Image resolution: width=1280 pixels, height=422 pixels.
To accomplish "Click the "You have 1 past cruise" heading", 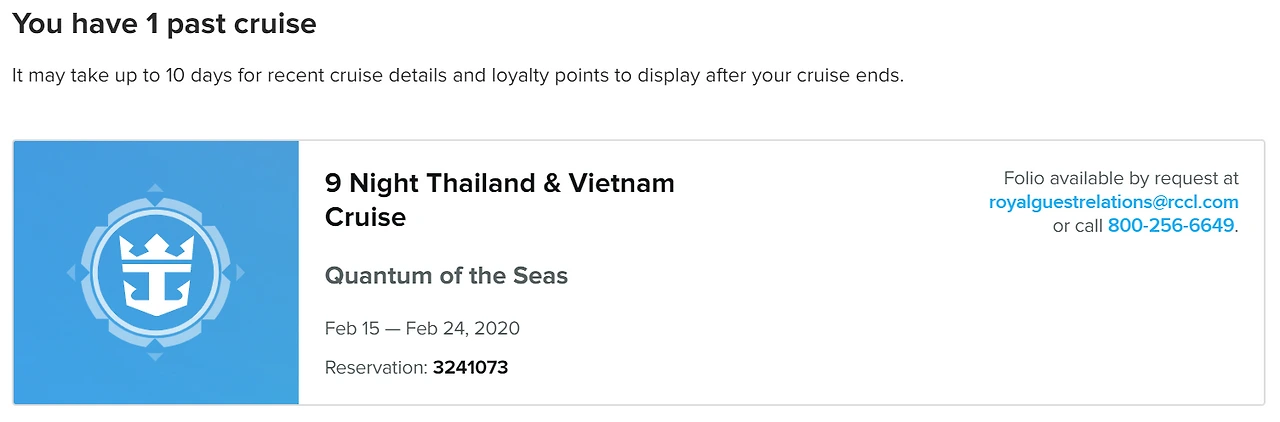I will (x=164, y=24).
